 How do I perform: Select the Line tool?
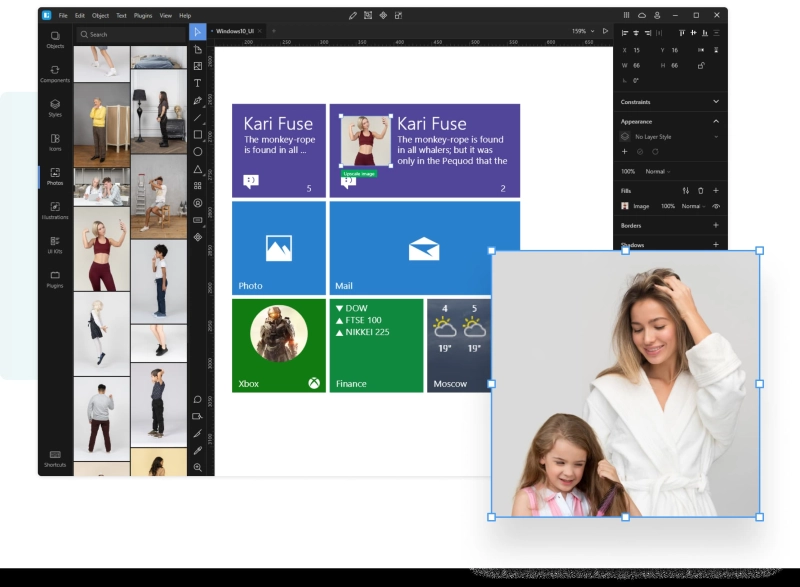pyautogui.click(x=197, y=118)
